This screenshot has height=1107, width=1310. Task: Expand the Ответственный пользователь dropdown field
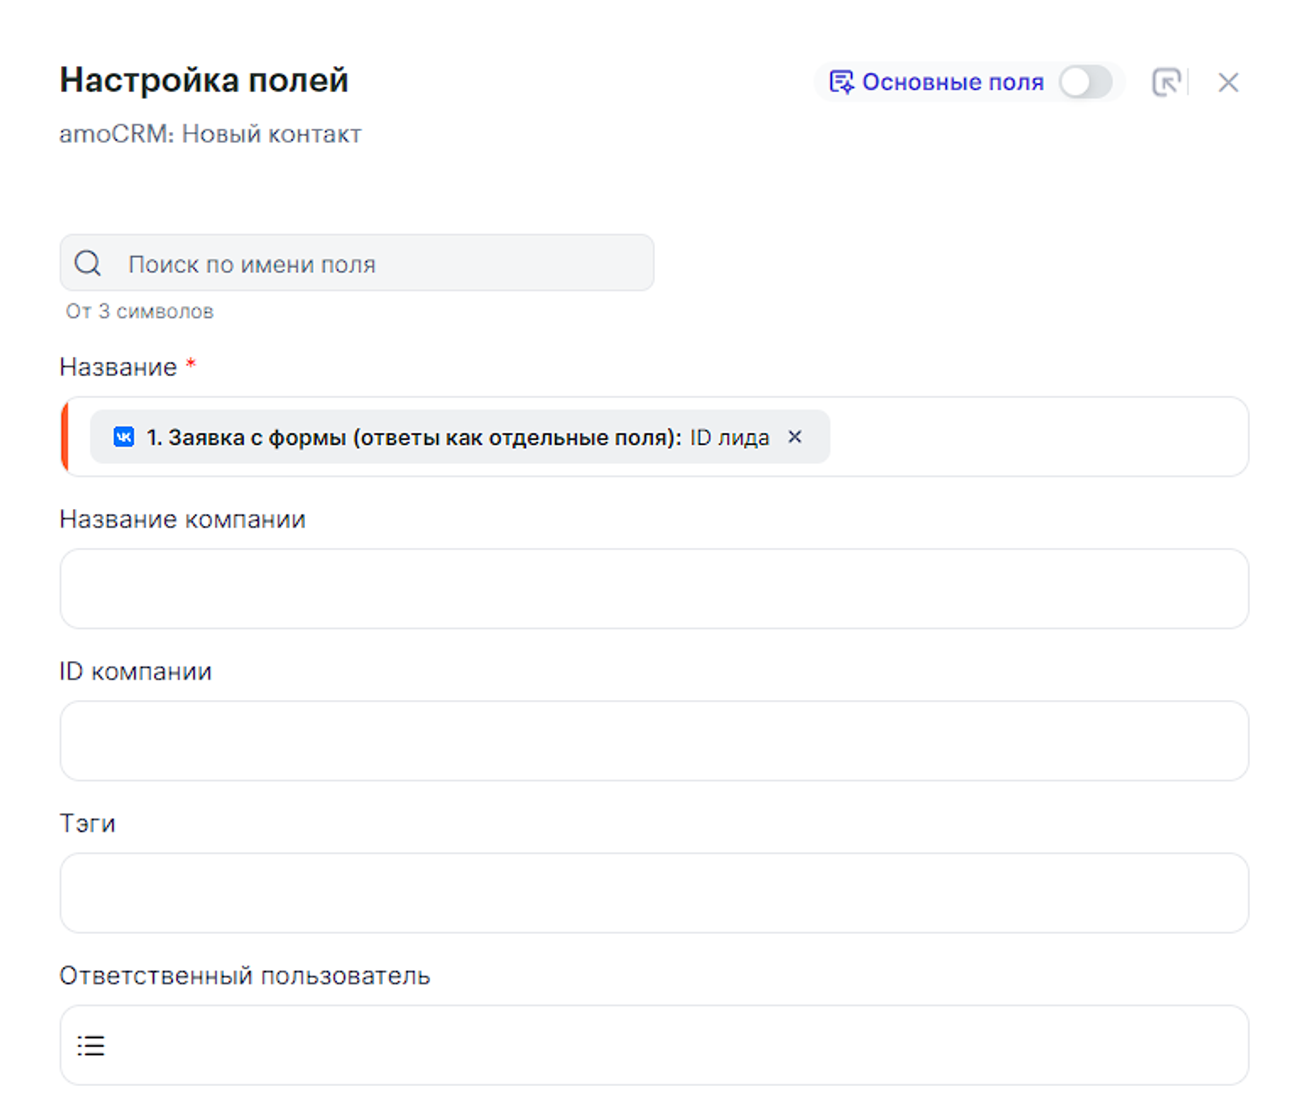[670, 1045]
